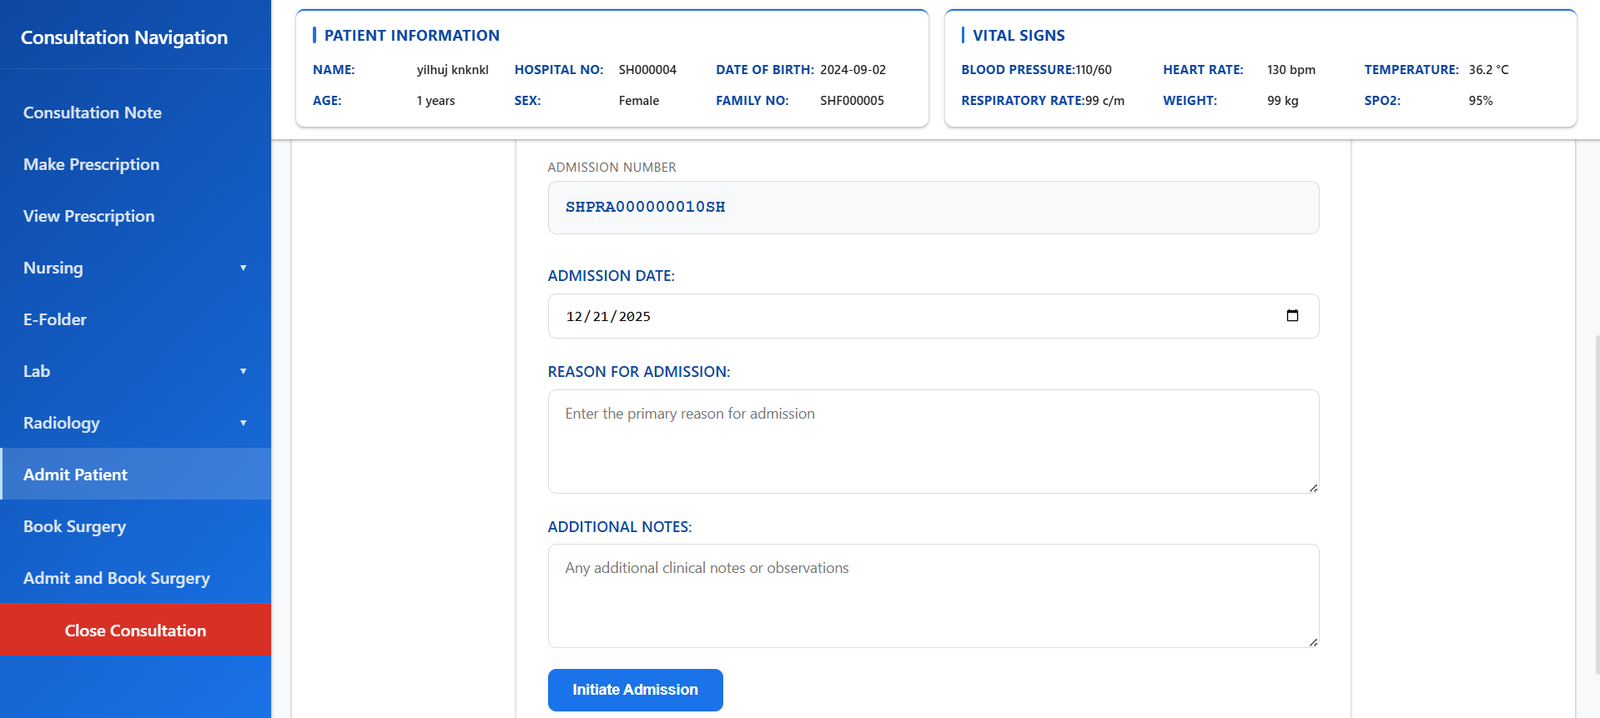
Task: Click the Admission Date field
Action: point(900,316)
